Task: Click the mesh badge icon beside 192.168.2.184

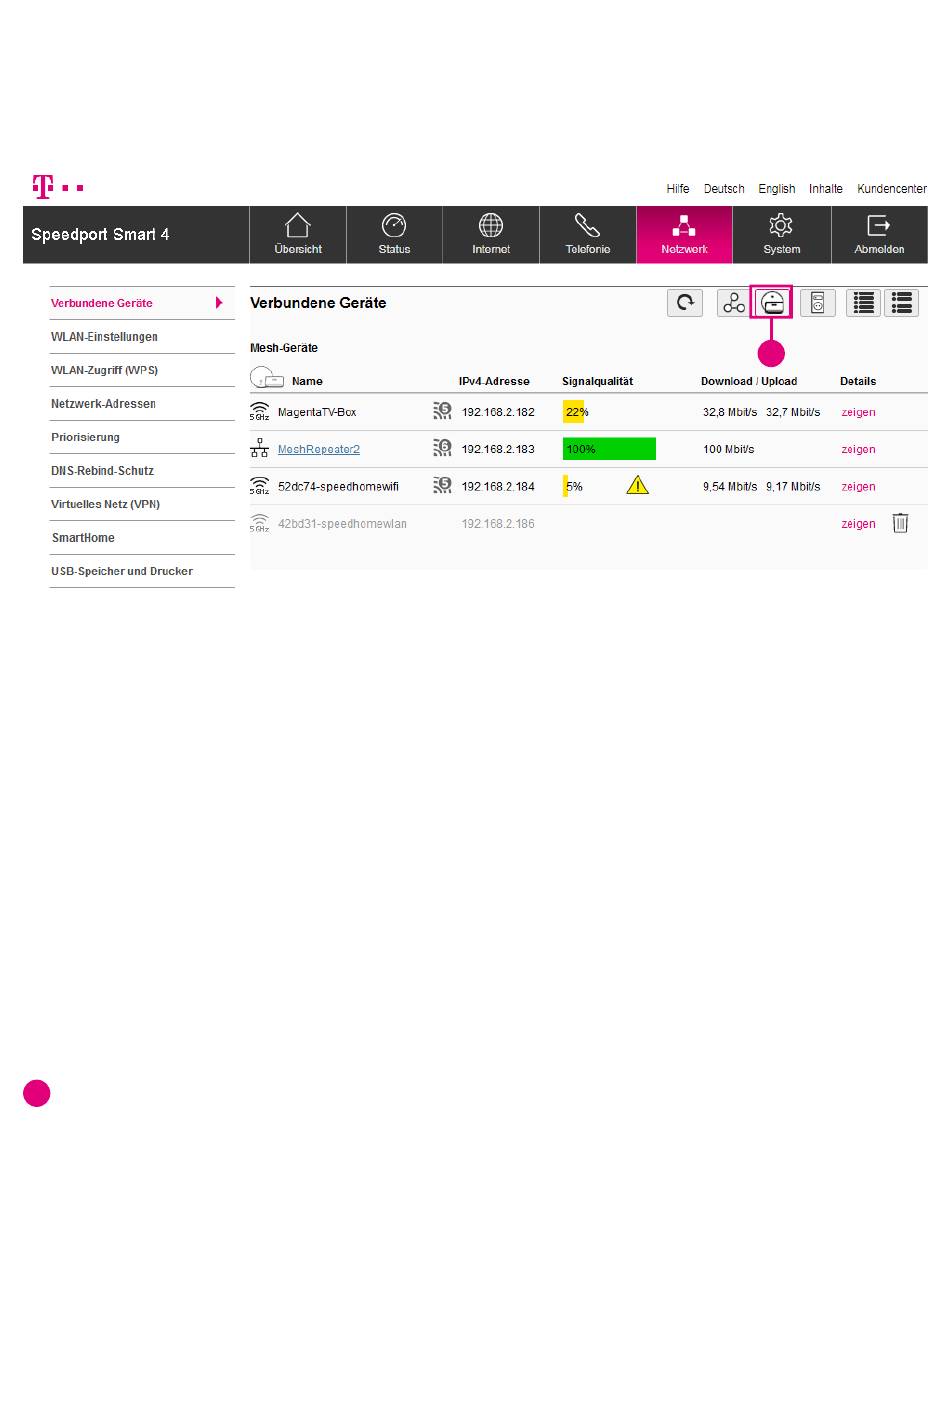Action: 442,485
